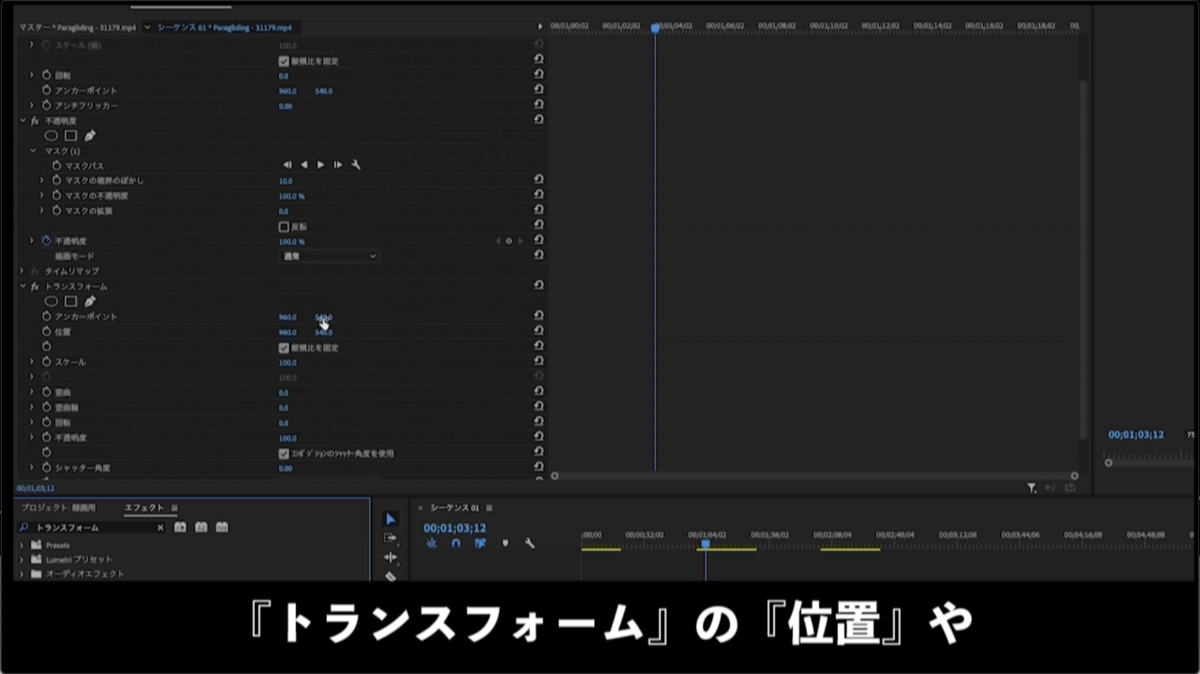Image resolution: width=1200 pixels, height=674 pixels.
Task: Click the 00;01;03;12 timecode field
Action: [x=455, y=527]
